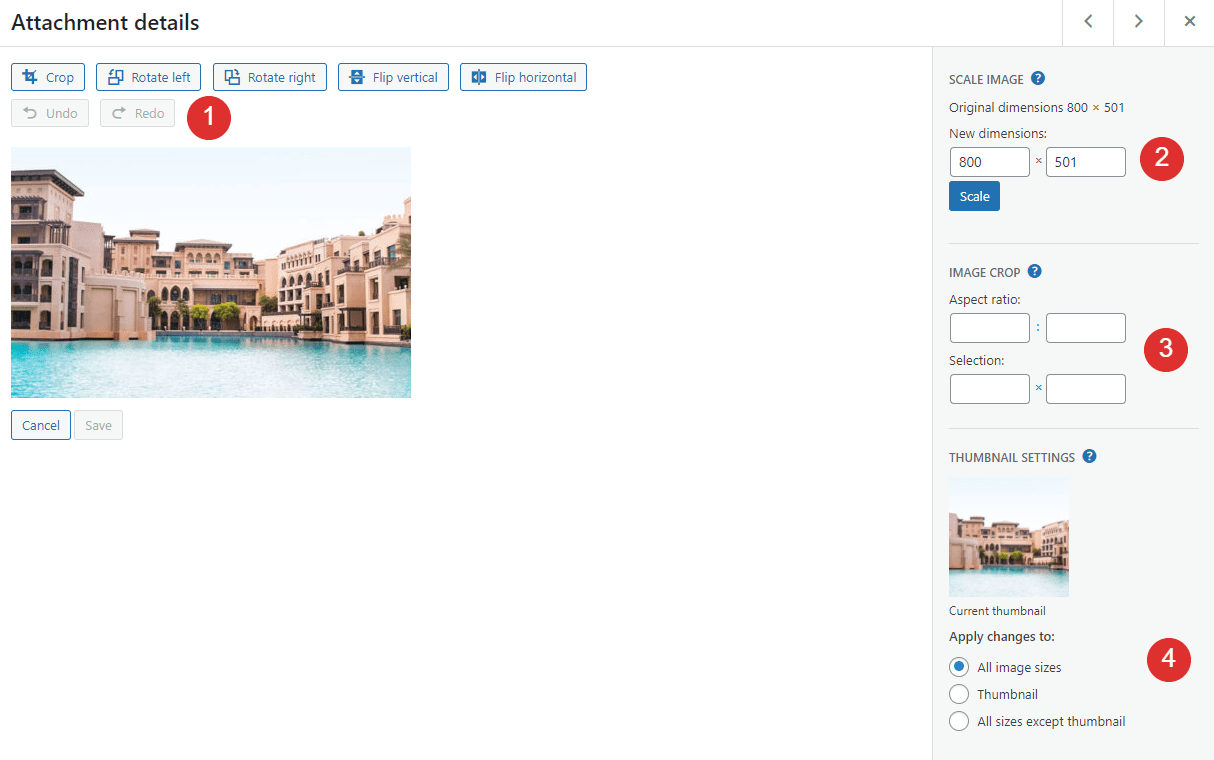Open the Scale Image help tooltip
The height and width of the screenshot is (760, 1214).
(x=1036, y=79)
